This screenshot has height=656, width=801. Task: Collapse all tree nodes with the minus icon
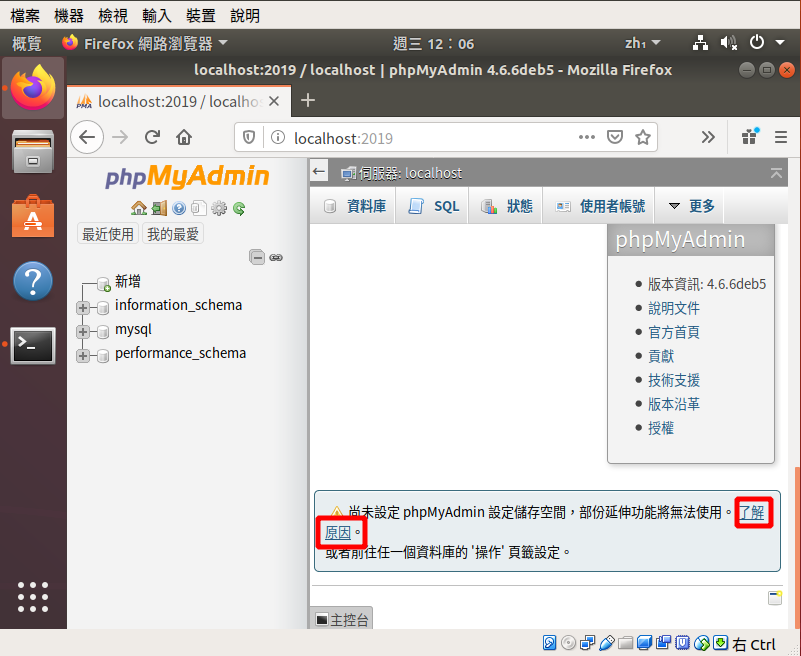(x=257, y=257)
